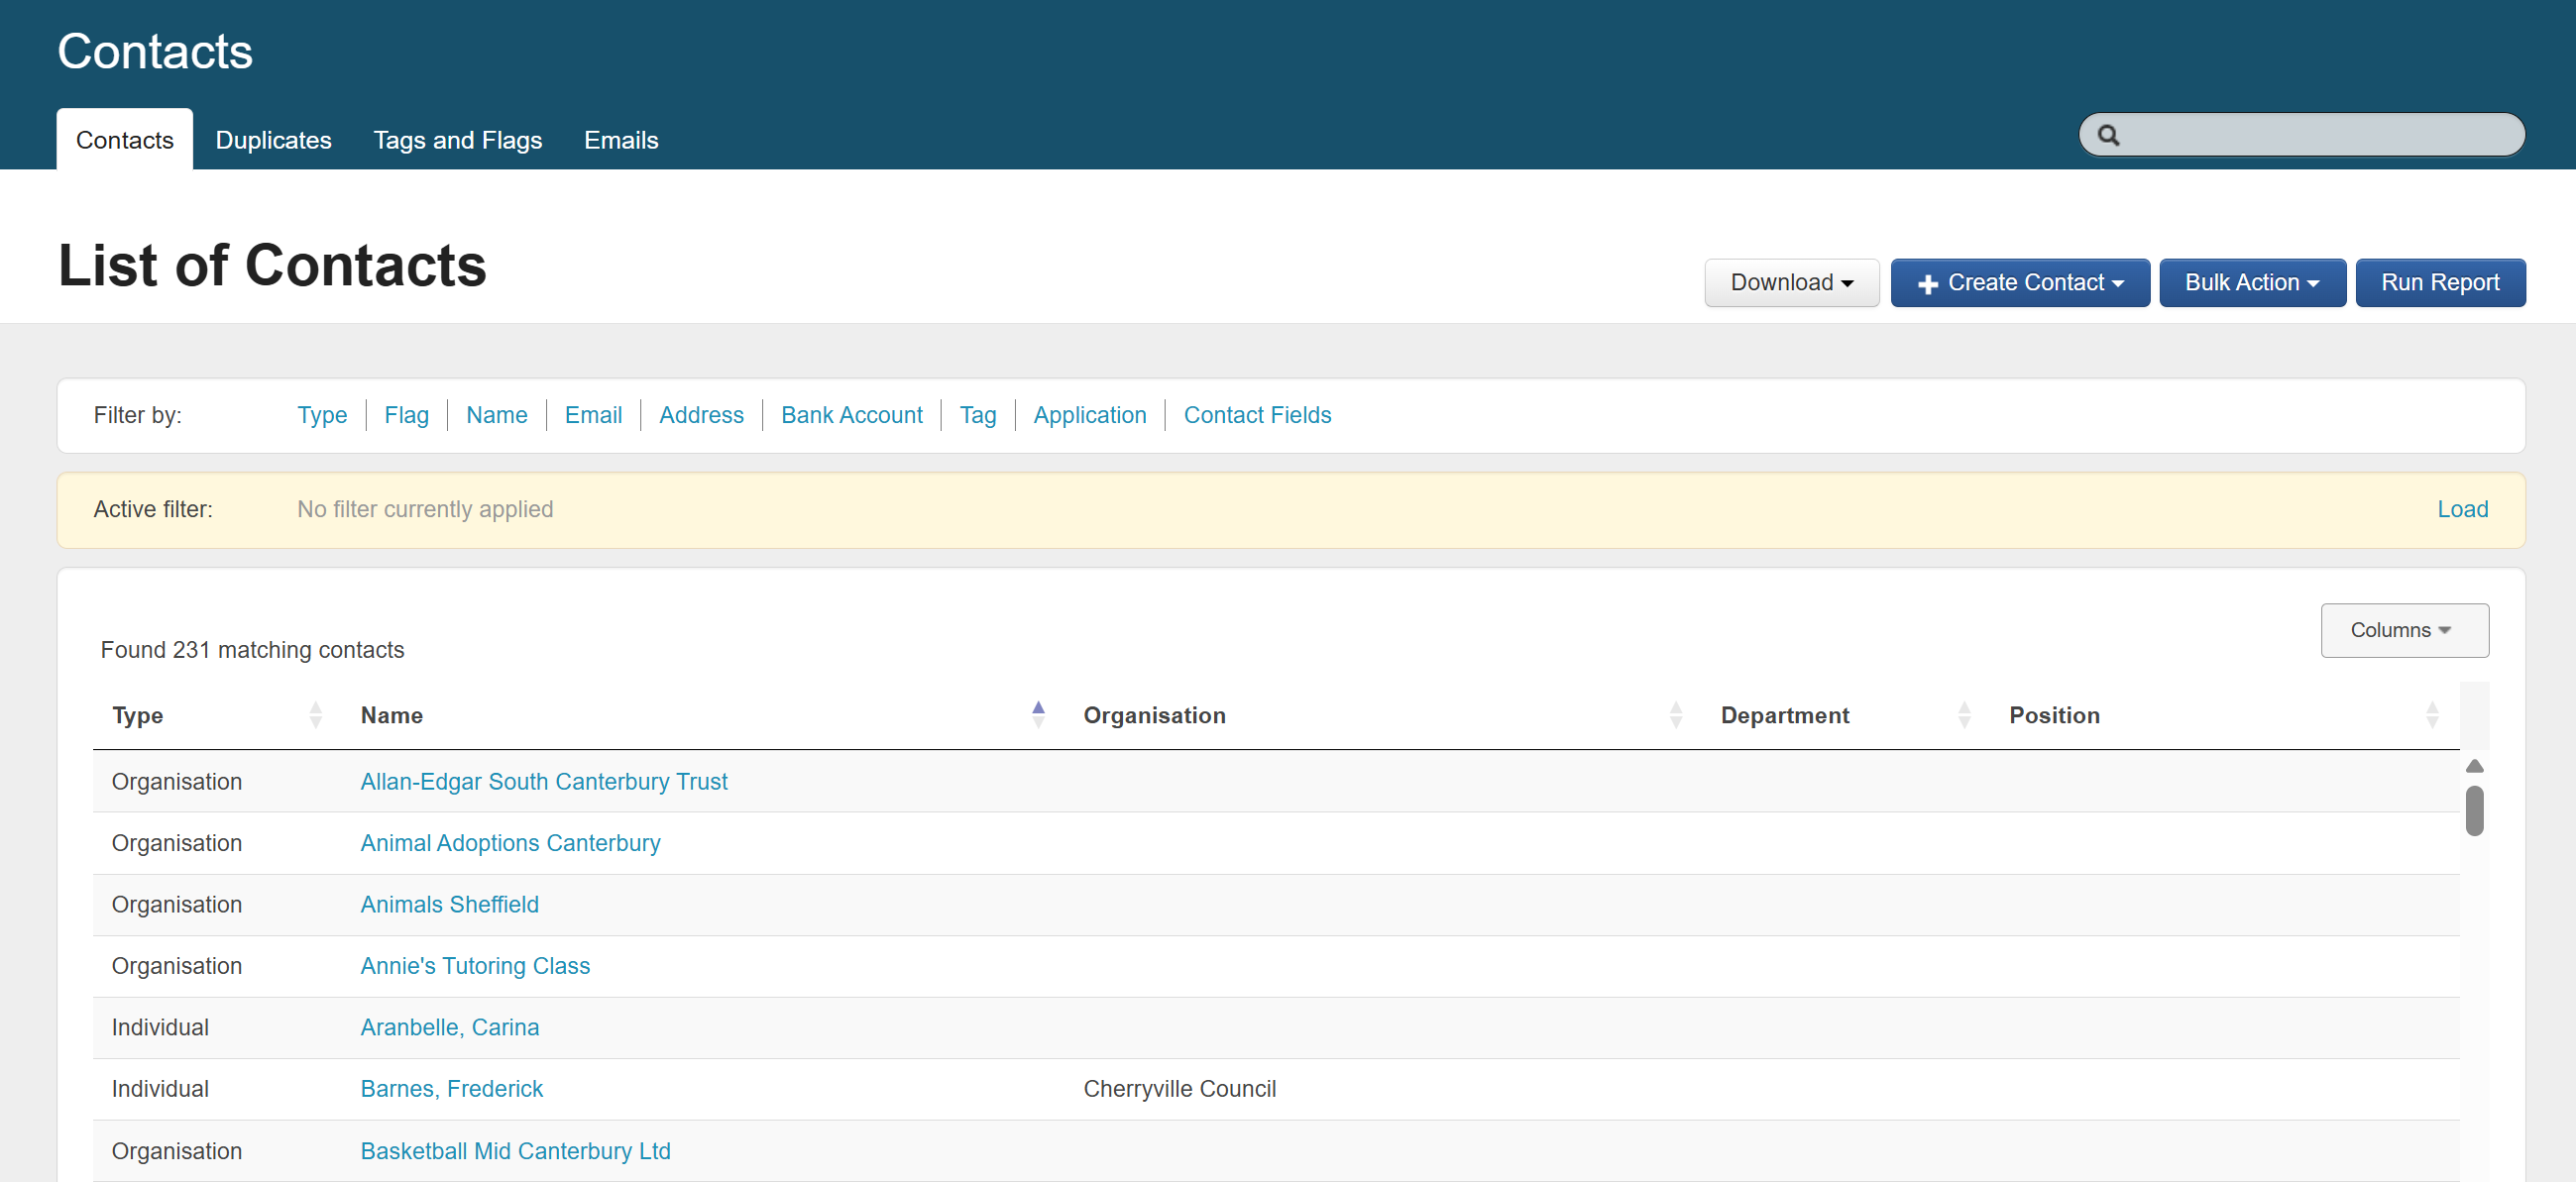Open the Create Contact dropdown
This screenshot has width=2576, height=1182.
pyautogui.click(x=2020, y=283)
